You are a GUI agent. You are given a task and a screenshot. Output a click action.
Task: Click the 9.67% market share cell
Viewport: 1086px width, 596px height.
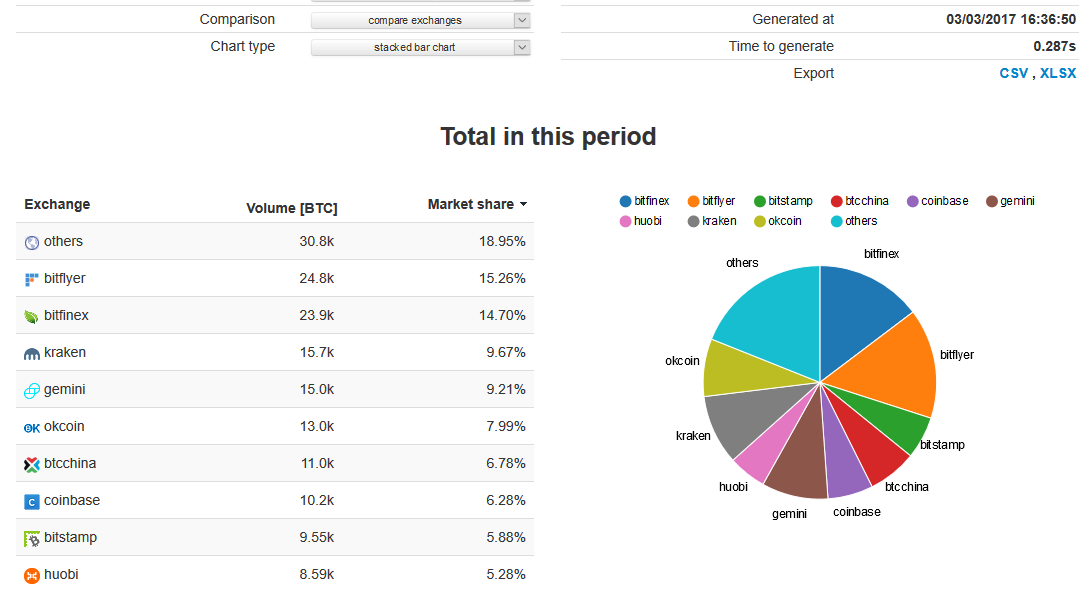506,352
